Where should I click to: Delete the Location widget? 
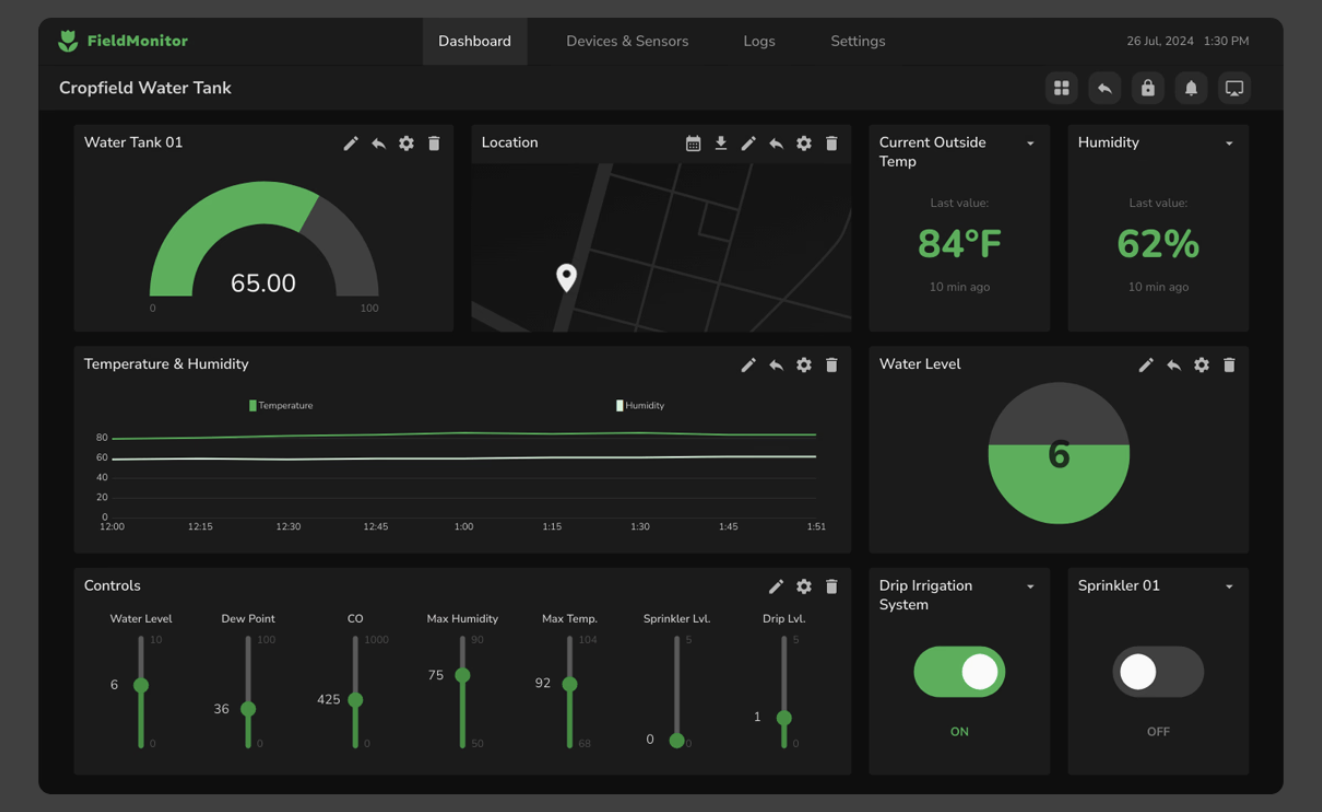pos(831,143)
